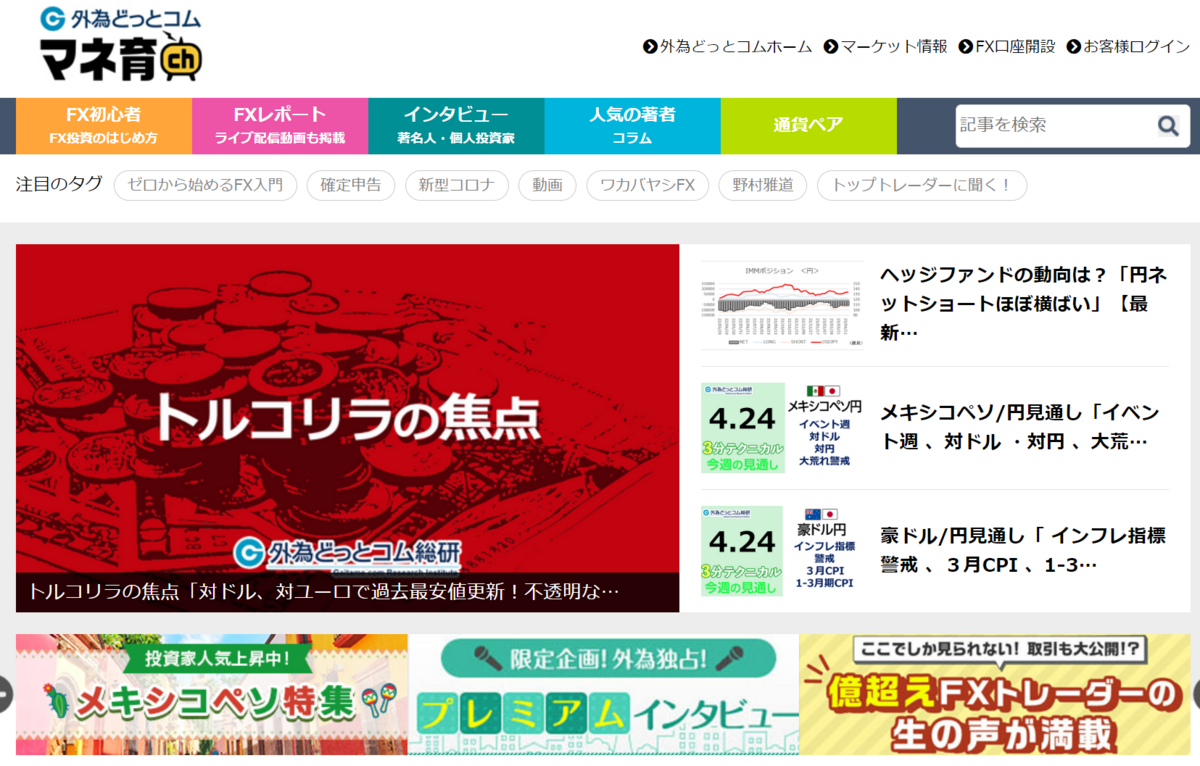This screenshot has width=1200, height=766.
Task: Open the 億超えFXトレーダー banner
Action: tap(996, 694)
